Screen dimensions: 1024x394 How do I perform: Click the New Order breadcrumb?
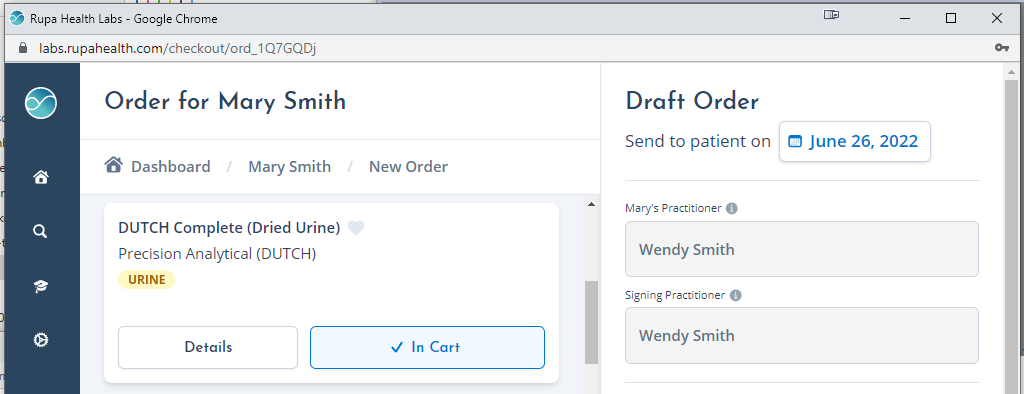click(x=408, y=167)
